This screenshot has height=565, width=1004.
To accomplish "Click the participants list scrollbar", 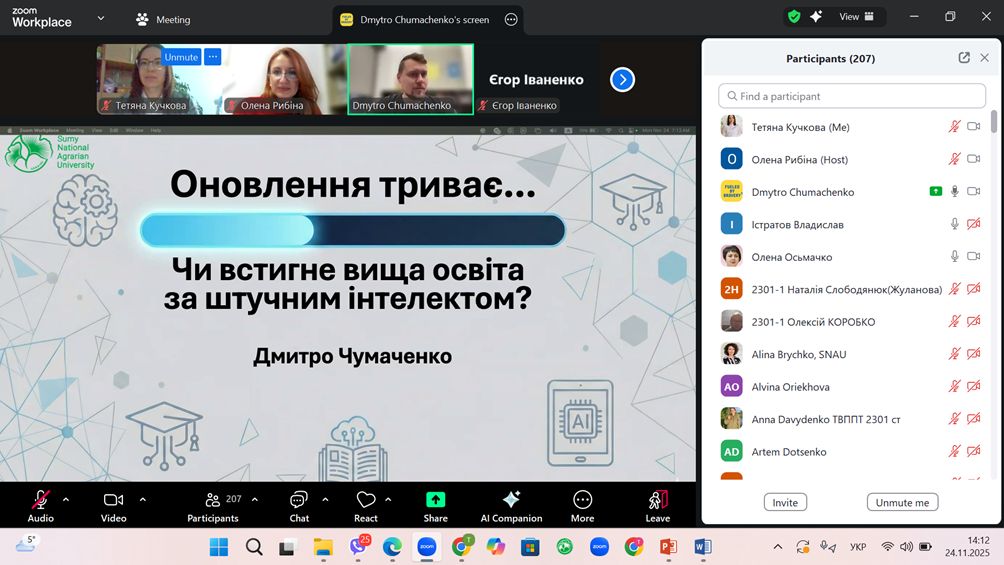I will point(993,121).
